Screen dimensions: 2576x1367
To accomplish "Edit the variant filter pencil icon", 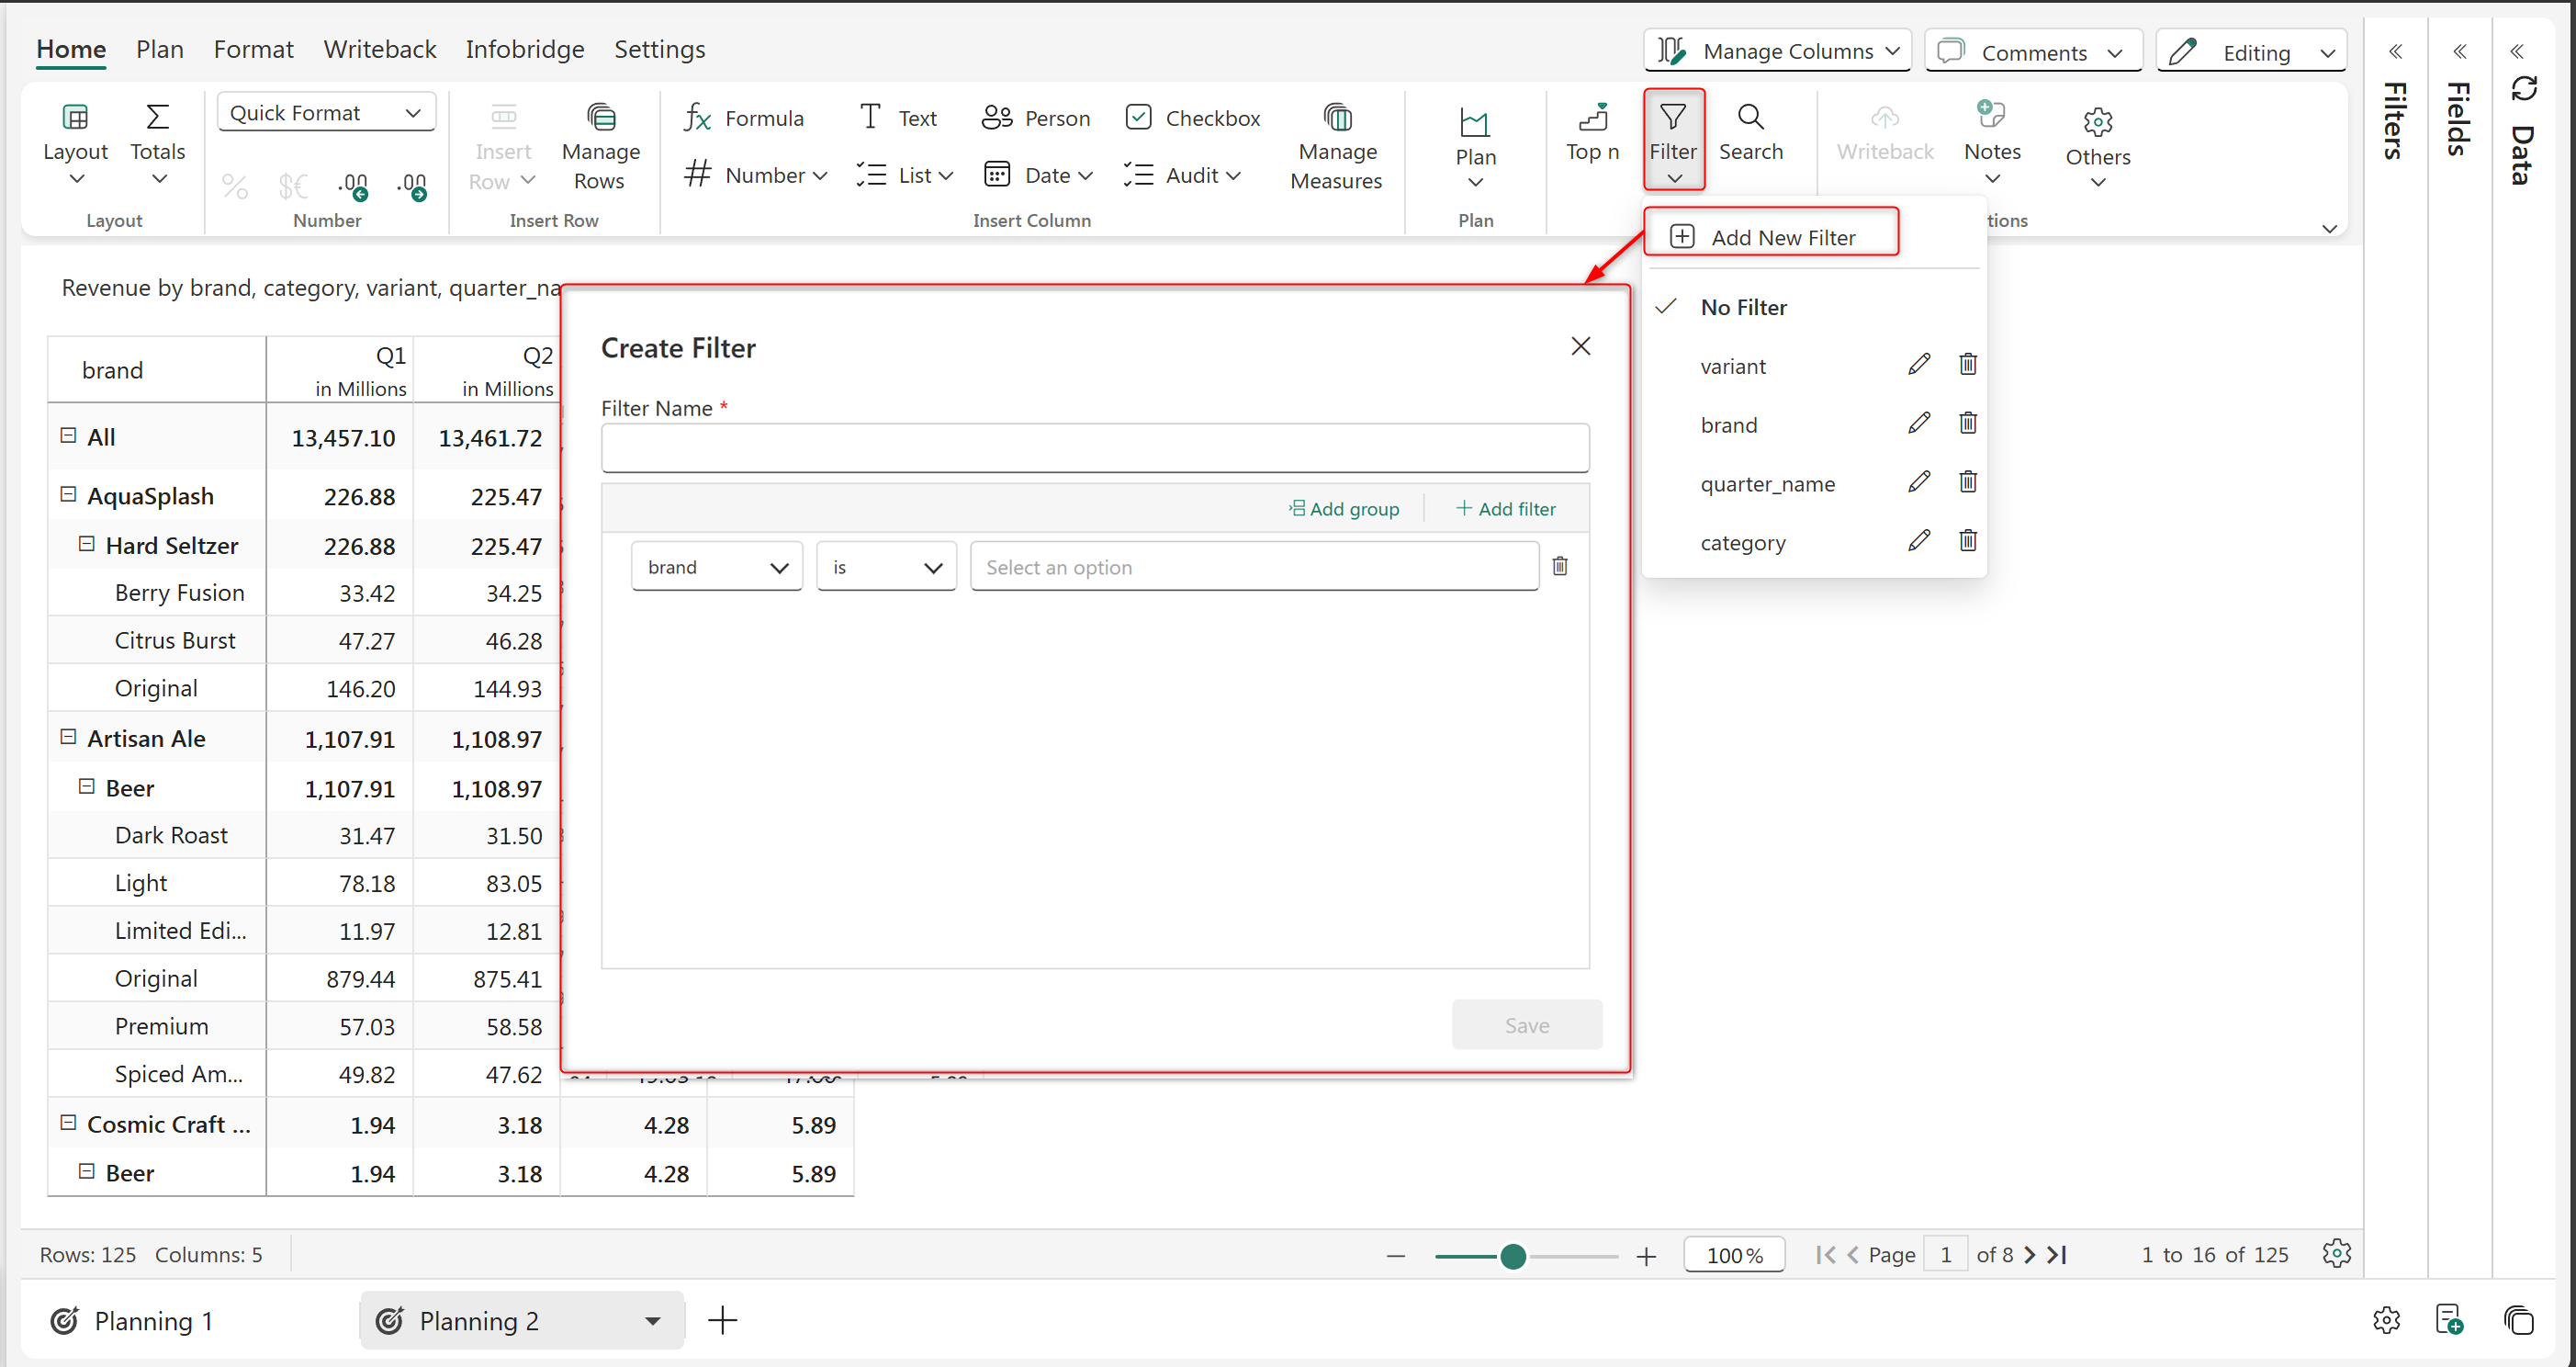I will pyautogui.click(x=1918, y=365).
